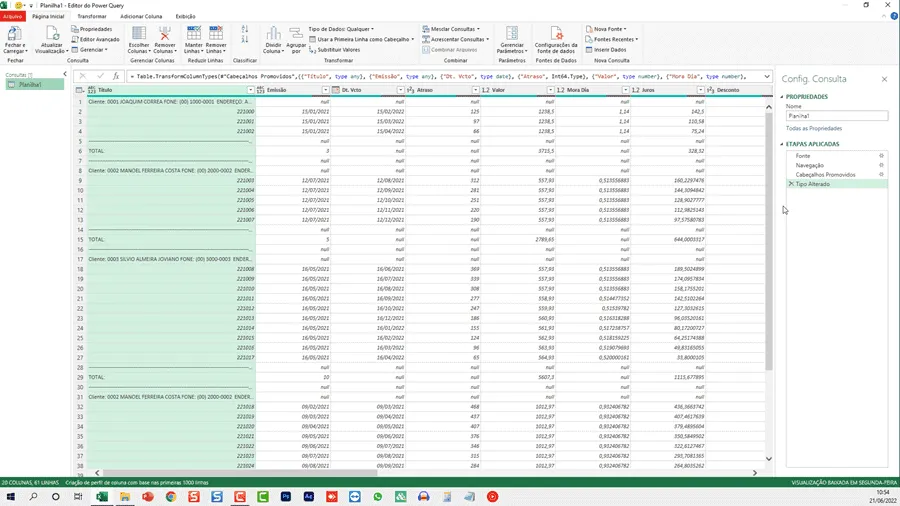The height and width of the screenshot is (506, 900).
Task: Open the Dt. Vcto column filter dropdown
Action: (400, 90)
